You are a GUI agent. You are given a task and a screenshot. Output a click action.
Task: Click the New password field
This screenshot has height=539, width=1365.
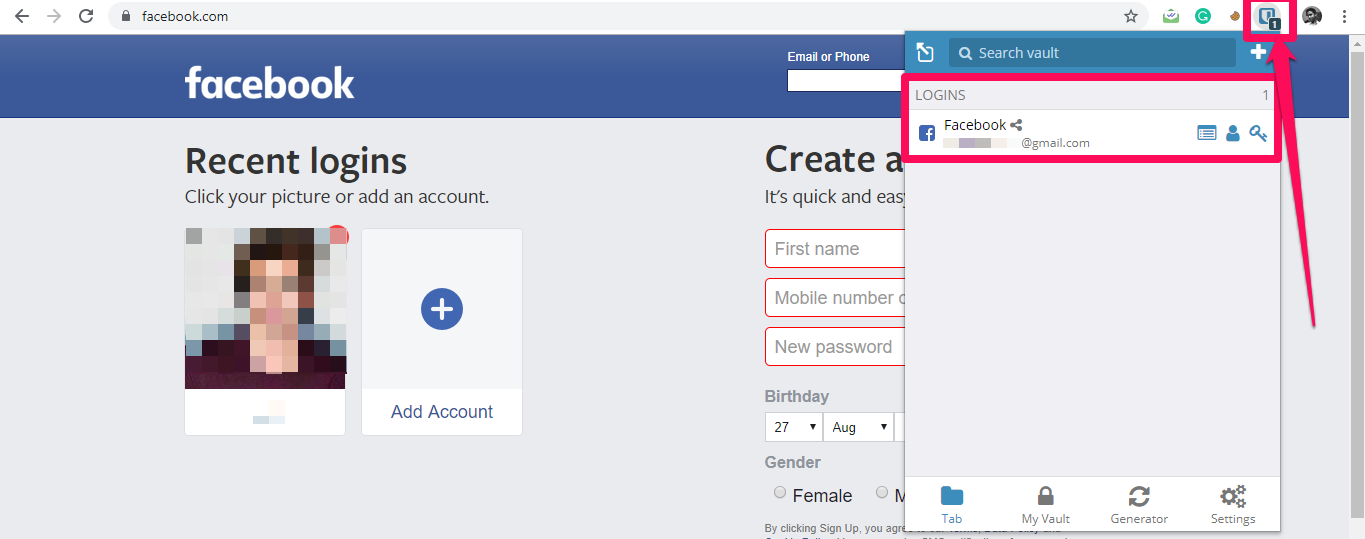[x=836, y=347]
